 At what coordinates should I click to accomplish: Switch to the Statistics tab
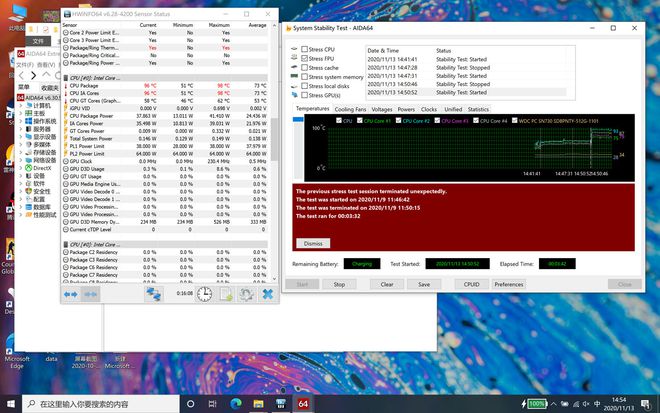pos(478,109)
